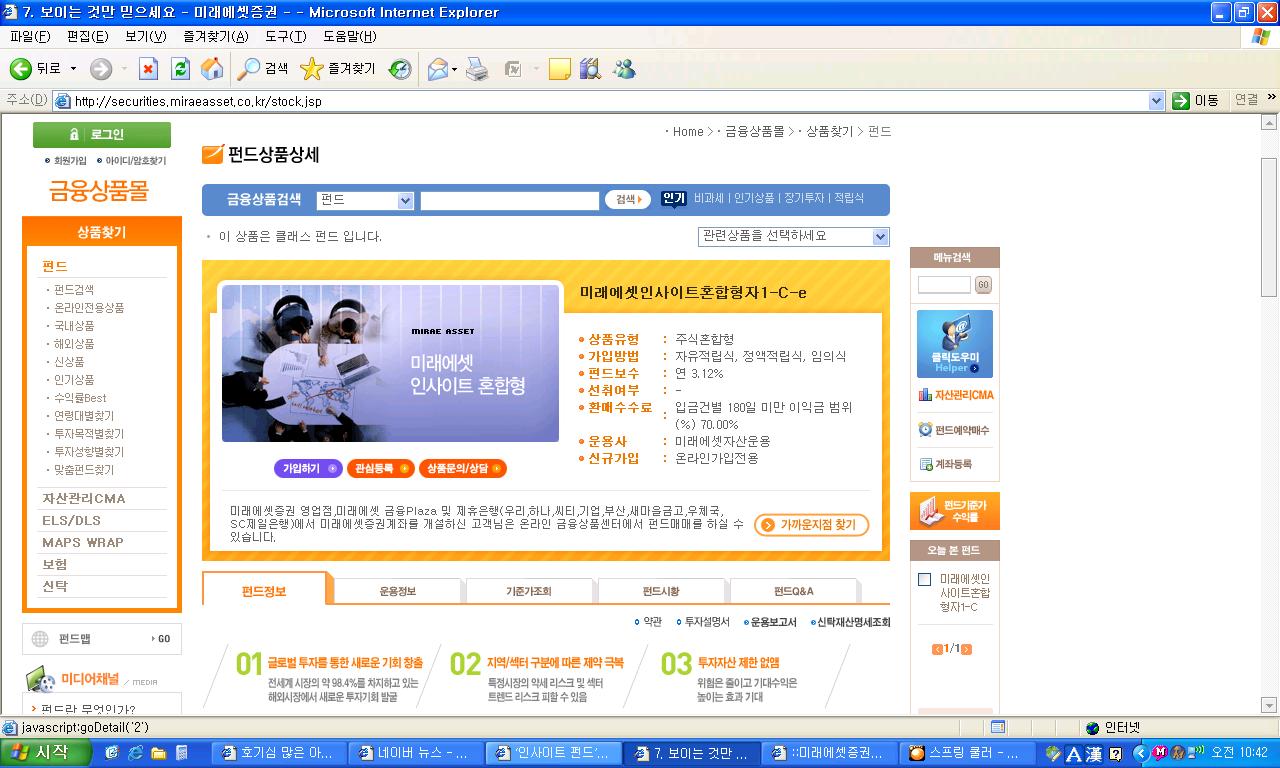The height and width of the screenshot is (768, 1280).
Task: Open the 도움말(H) menu
Action: (x=349, y=37)
